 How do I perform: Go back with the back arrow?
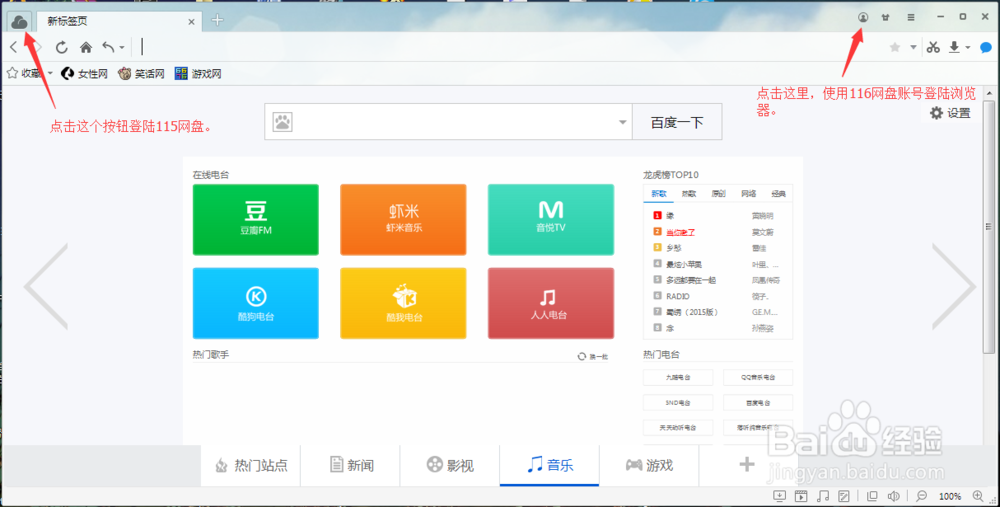pyautogui.click(x=13, y=47)
